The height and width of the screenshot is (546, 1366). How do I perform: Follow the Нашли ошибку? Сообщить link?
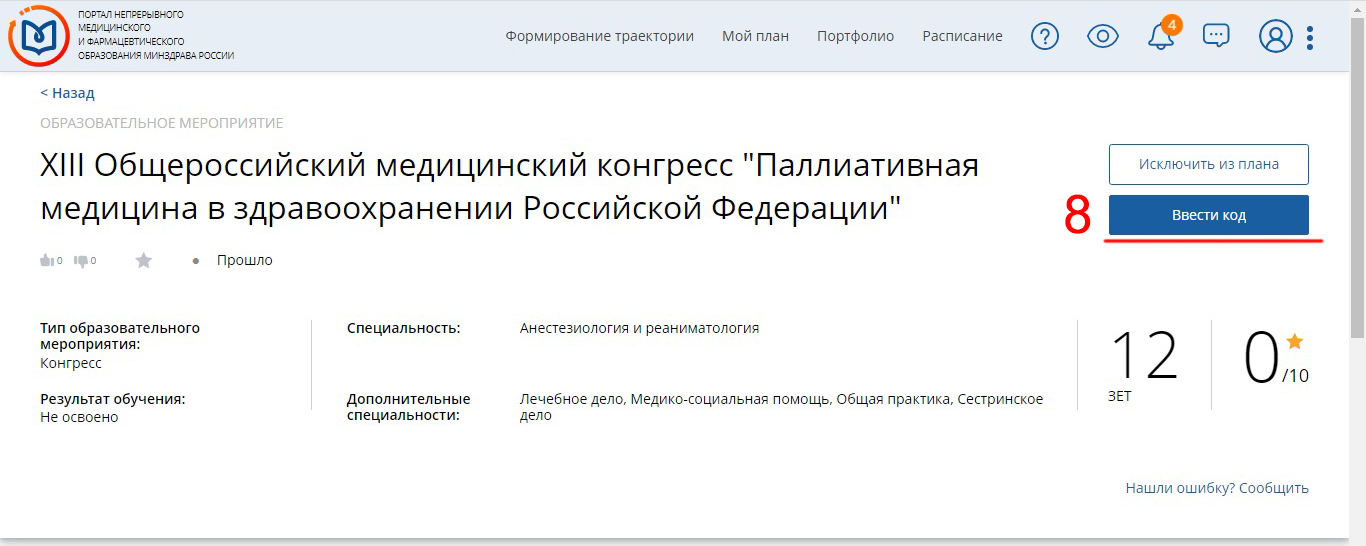(1217, 488)
